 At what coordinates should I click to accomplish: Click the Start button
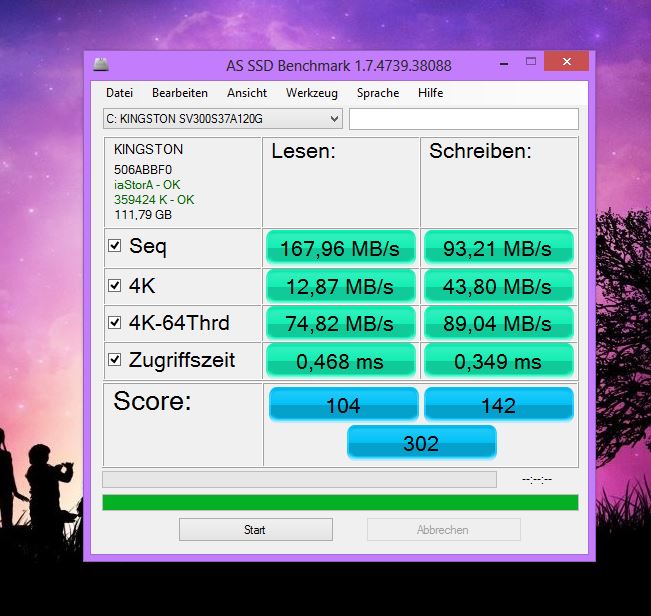256,530
